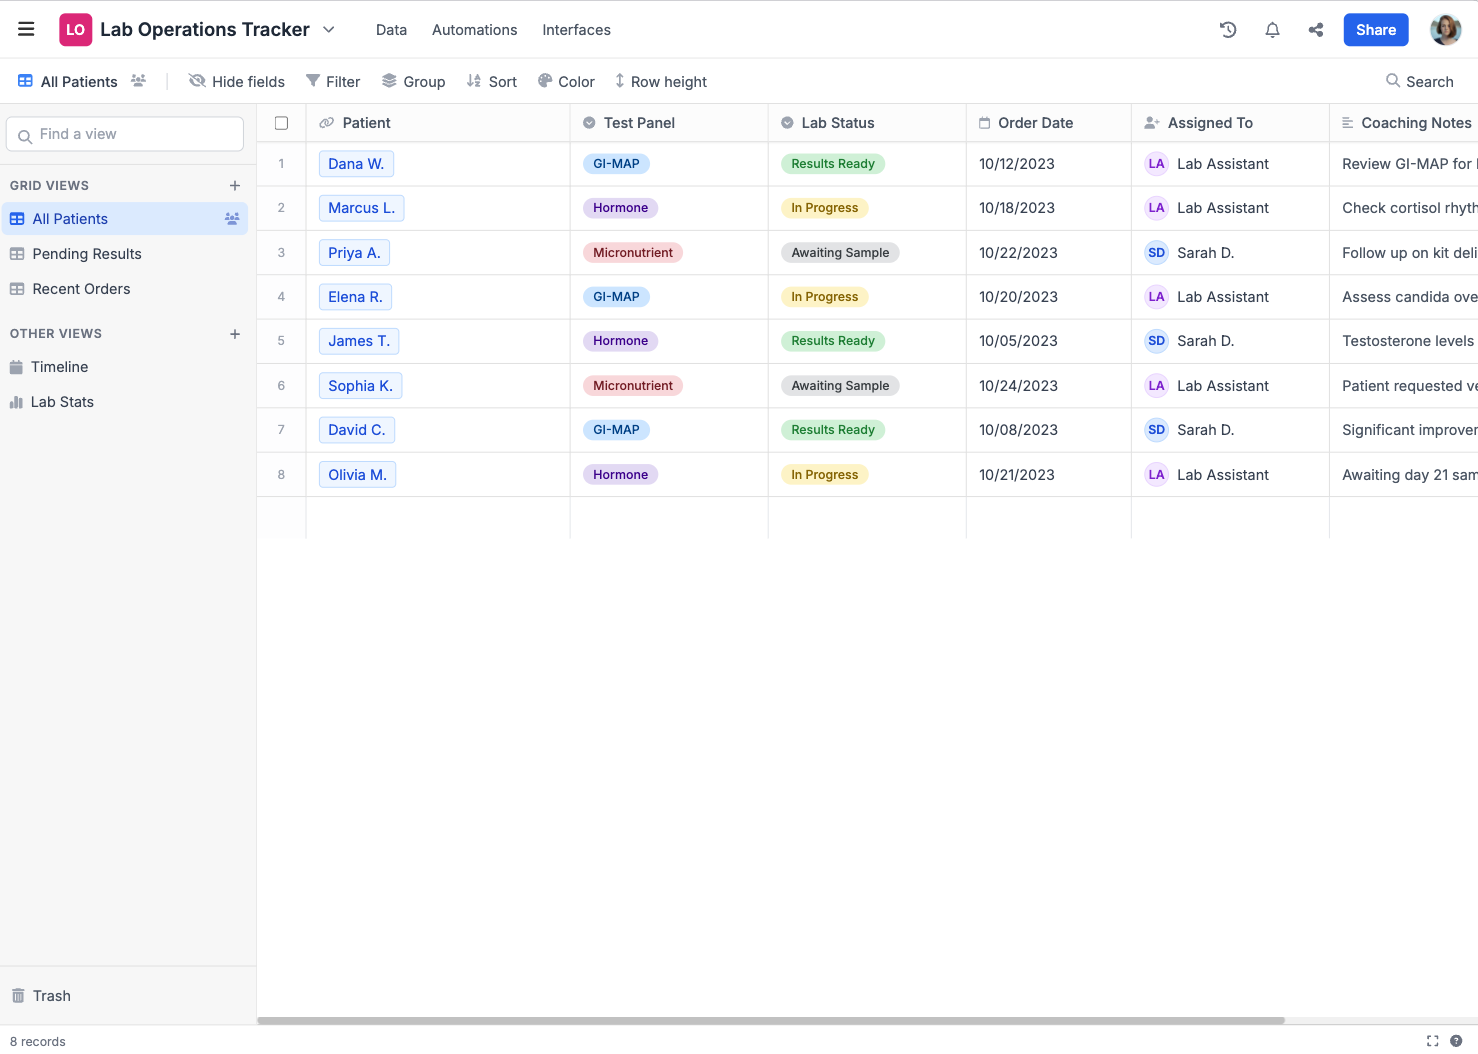Open the Sophia K. patient link
Viewport: 1478px width, 1054px height.
(x=360, y=386)
